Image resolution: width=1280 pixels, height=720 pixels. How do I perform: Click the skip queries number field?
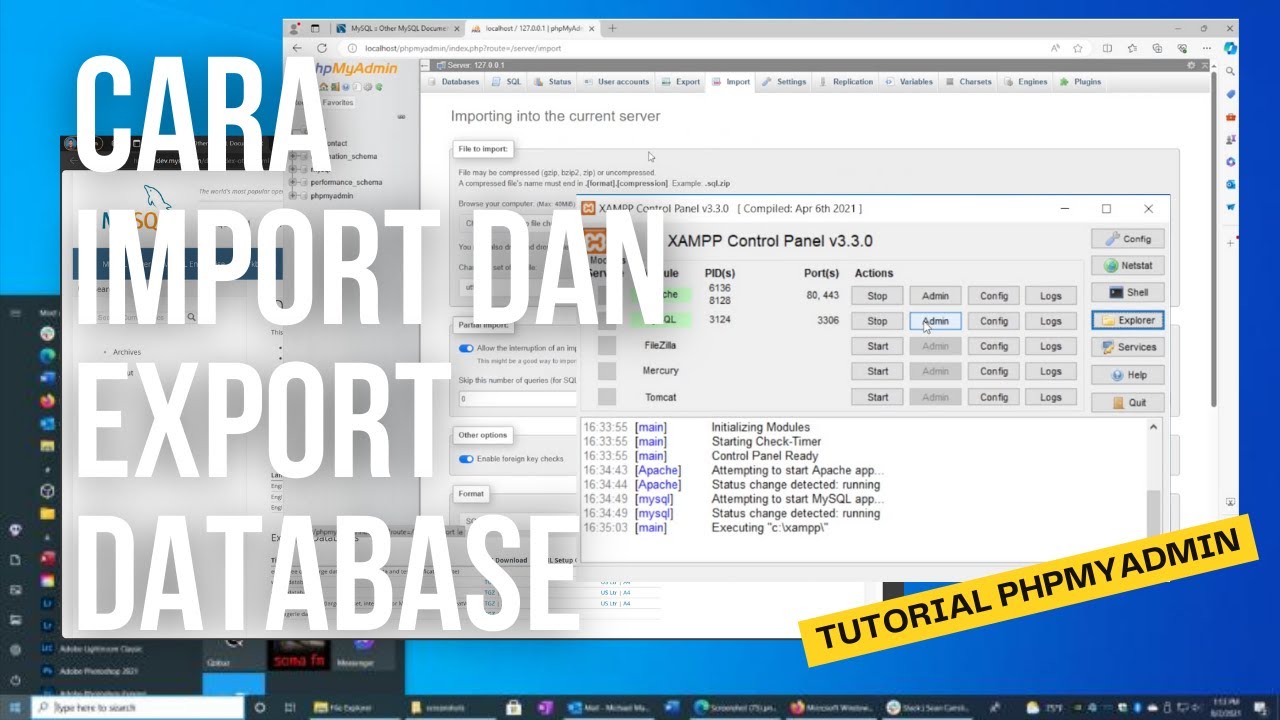(x=518, y=399)
